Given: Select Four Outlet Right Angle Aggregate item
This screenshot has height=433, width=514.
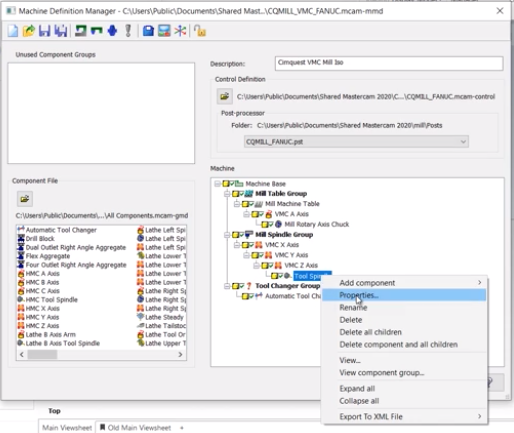Looking at the screenshot, I should 72,265.
